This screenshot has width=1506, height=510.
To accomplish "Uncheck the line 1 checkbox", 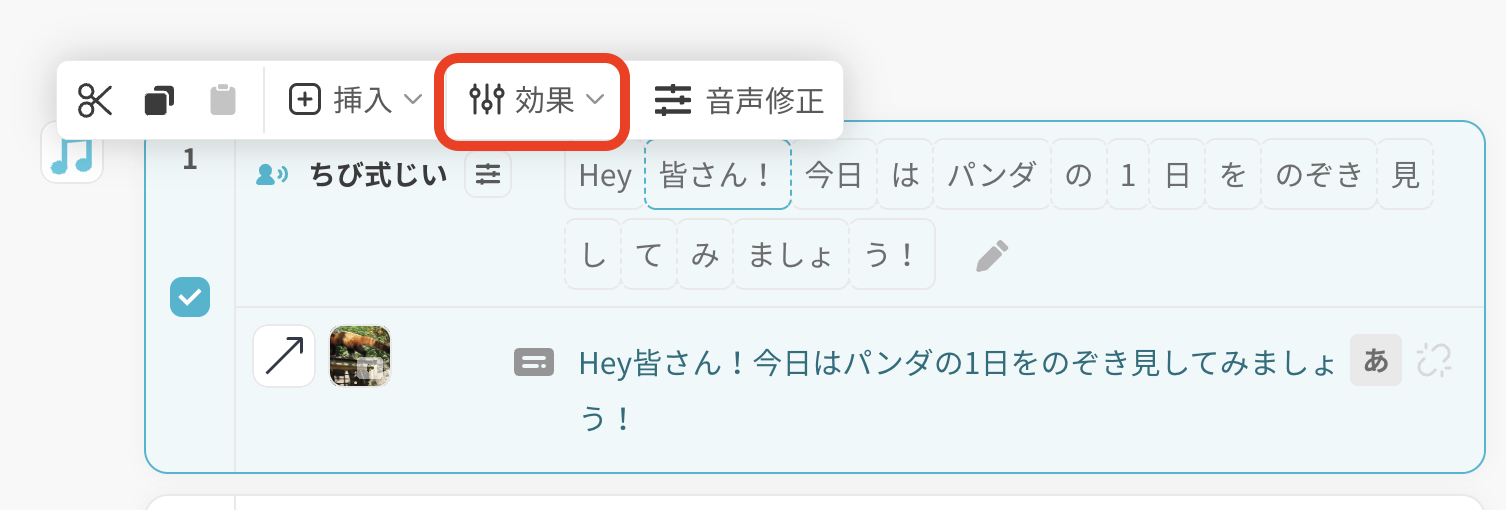I will tap(190, 297).
